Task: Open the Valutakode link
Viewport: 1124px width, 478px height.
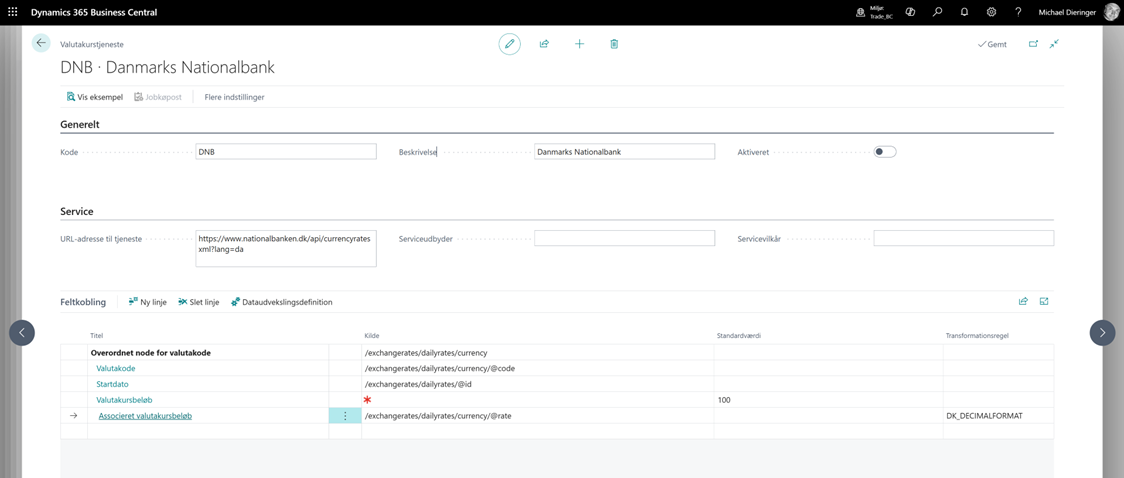Action: [116, 369]
